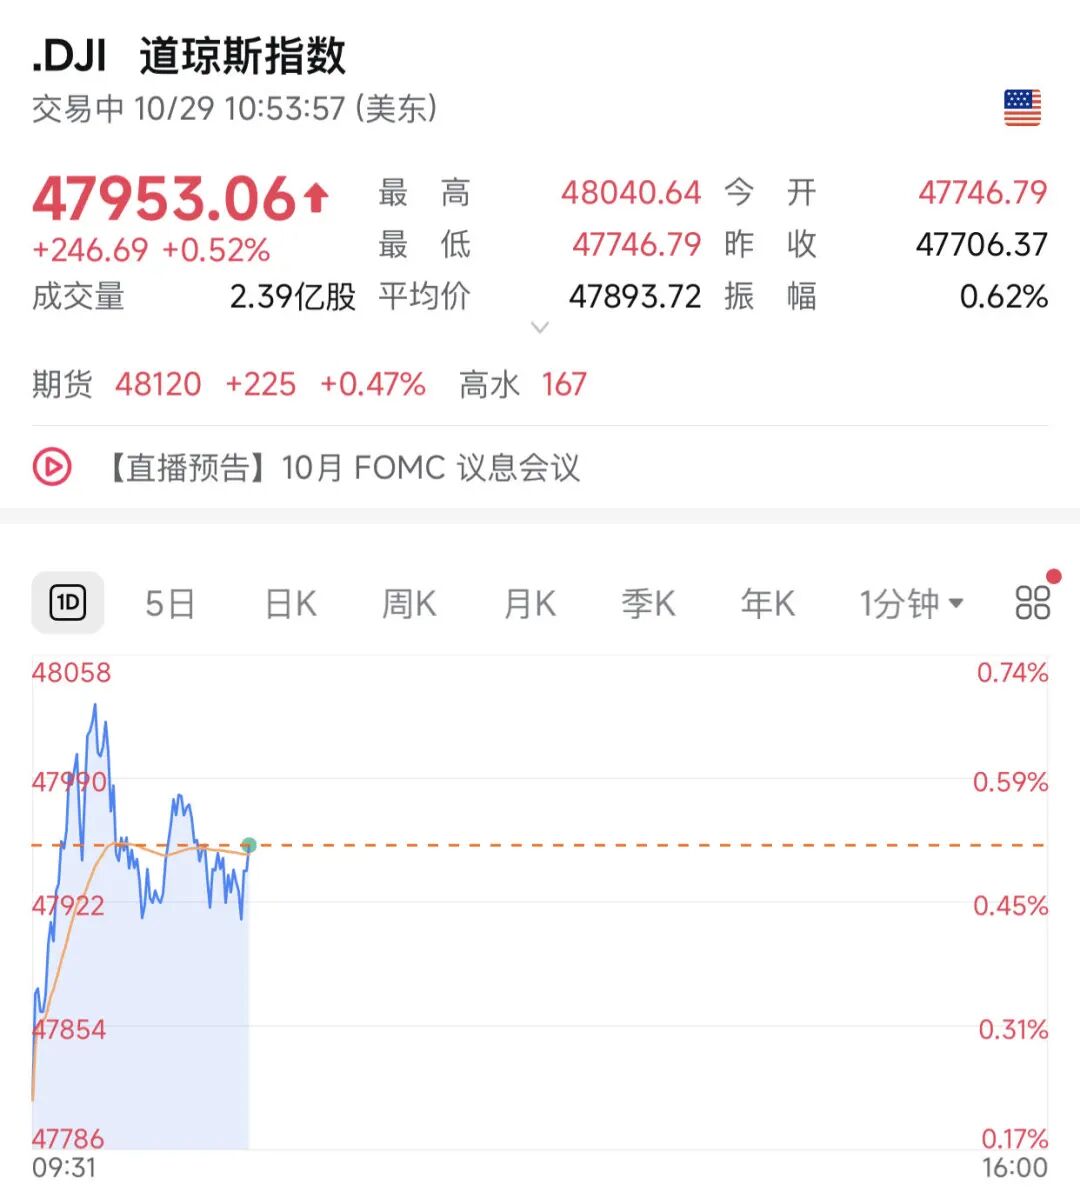Switch to the 5日 chart tab
1080x1198 pixels.
pos(170,603)
